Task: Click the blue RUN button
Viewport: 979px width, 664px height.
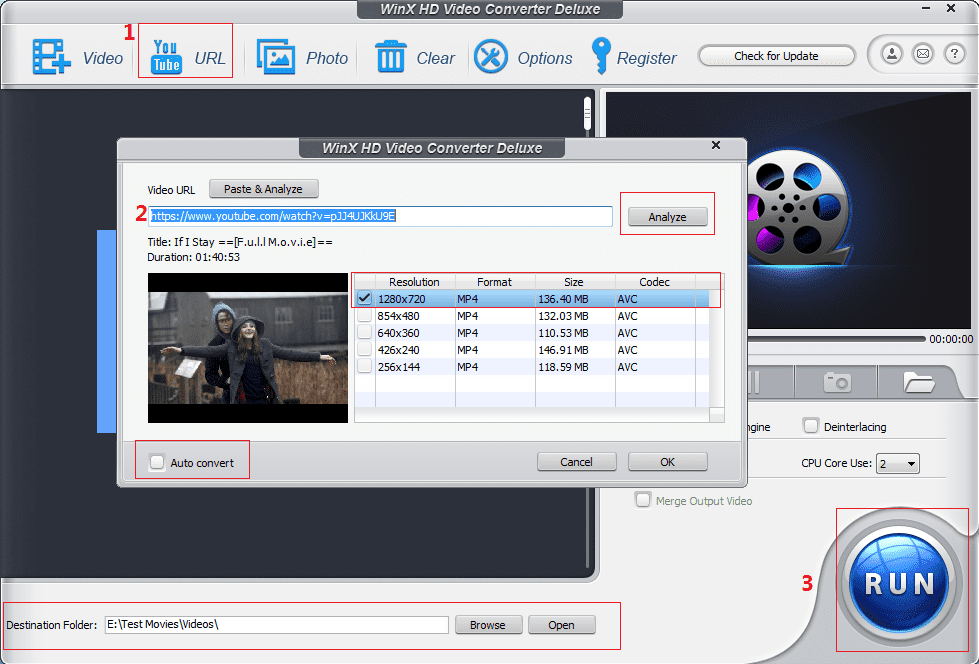Action: tap(900, 583)
